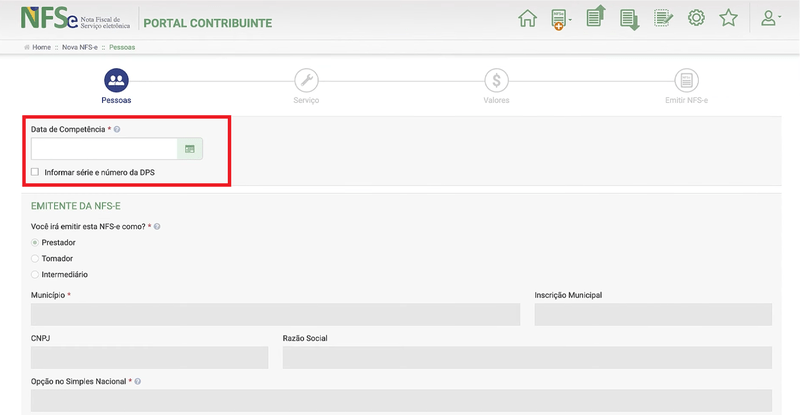
Task: Open the draft document pencil icon
Action: tap(662, 19)
